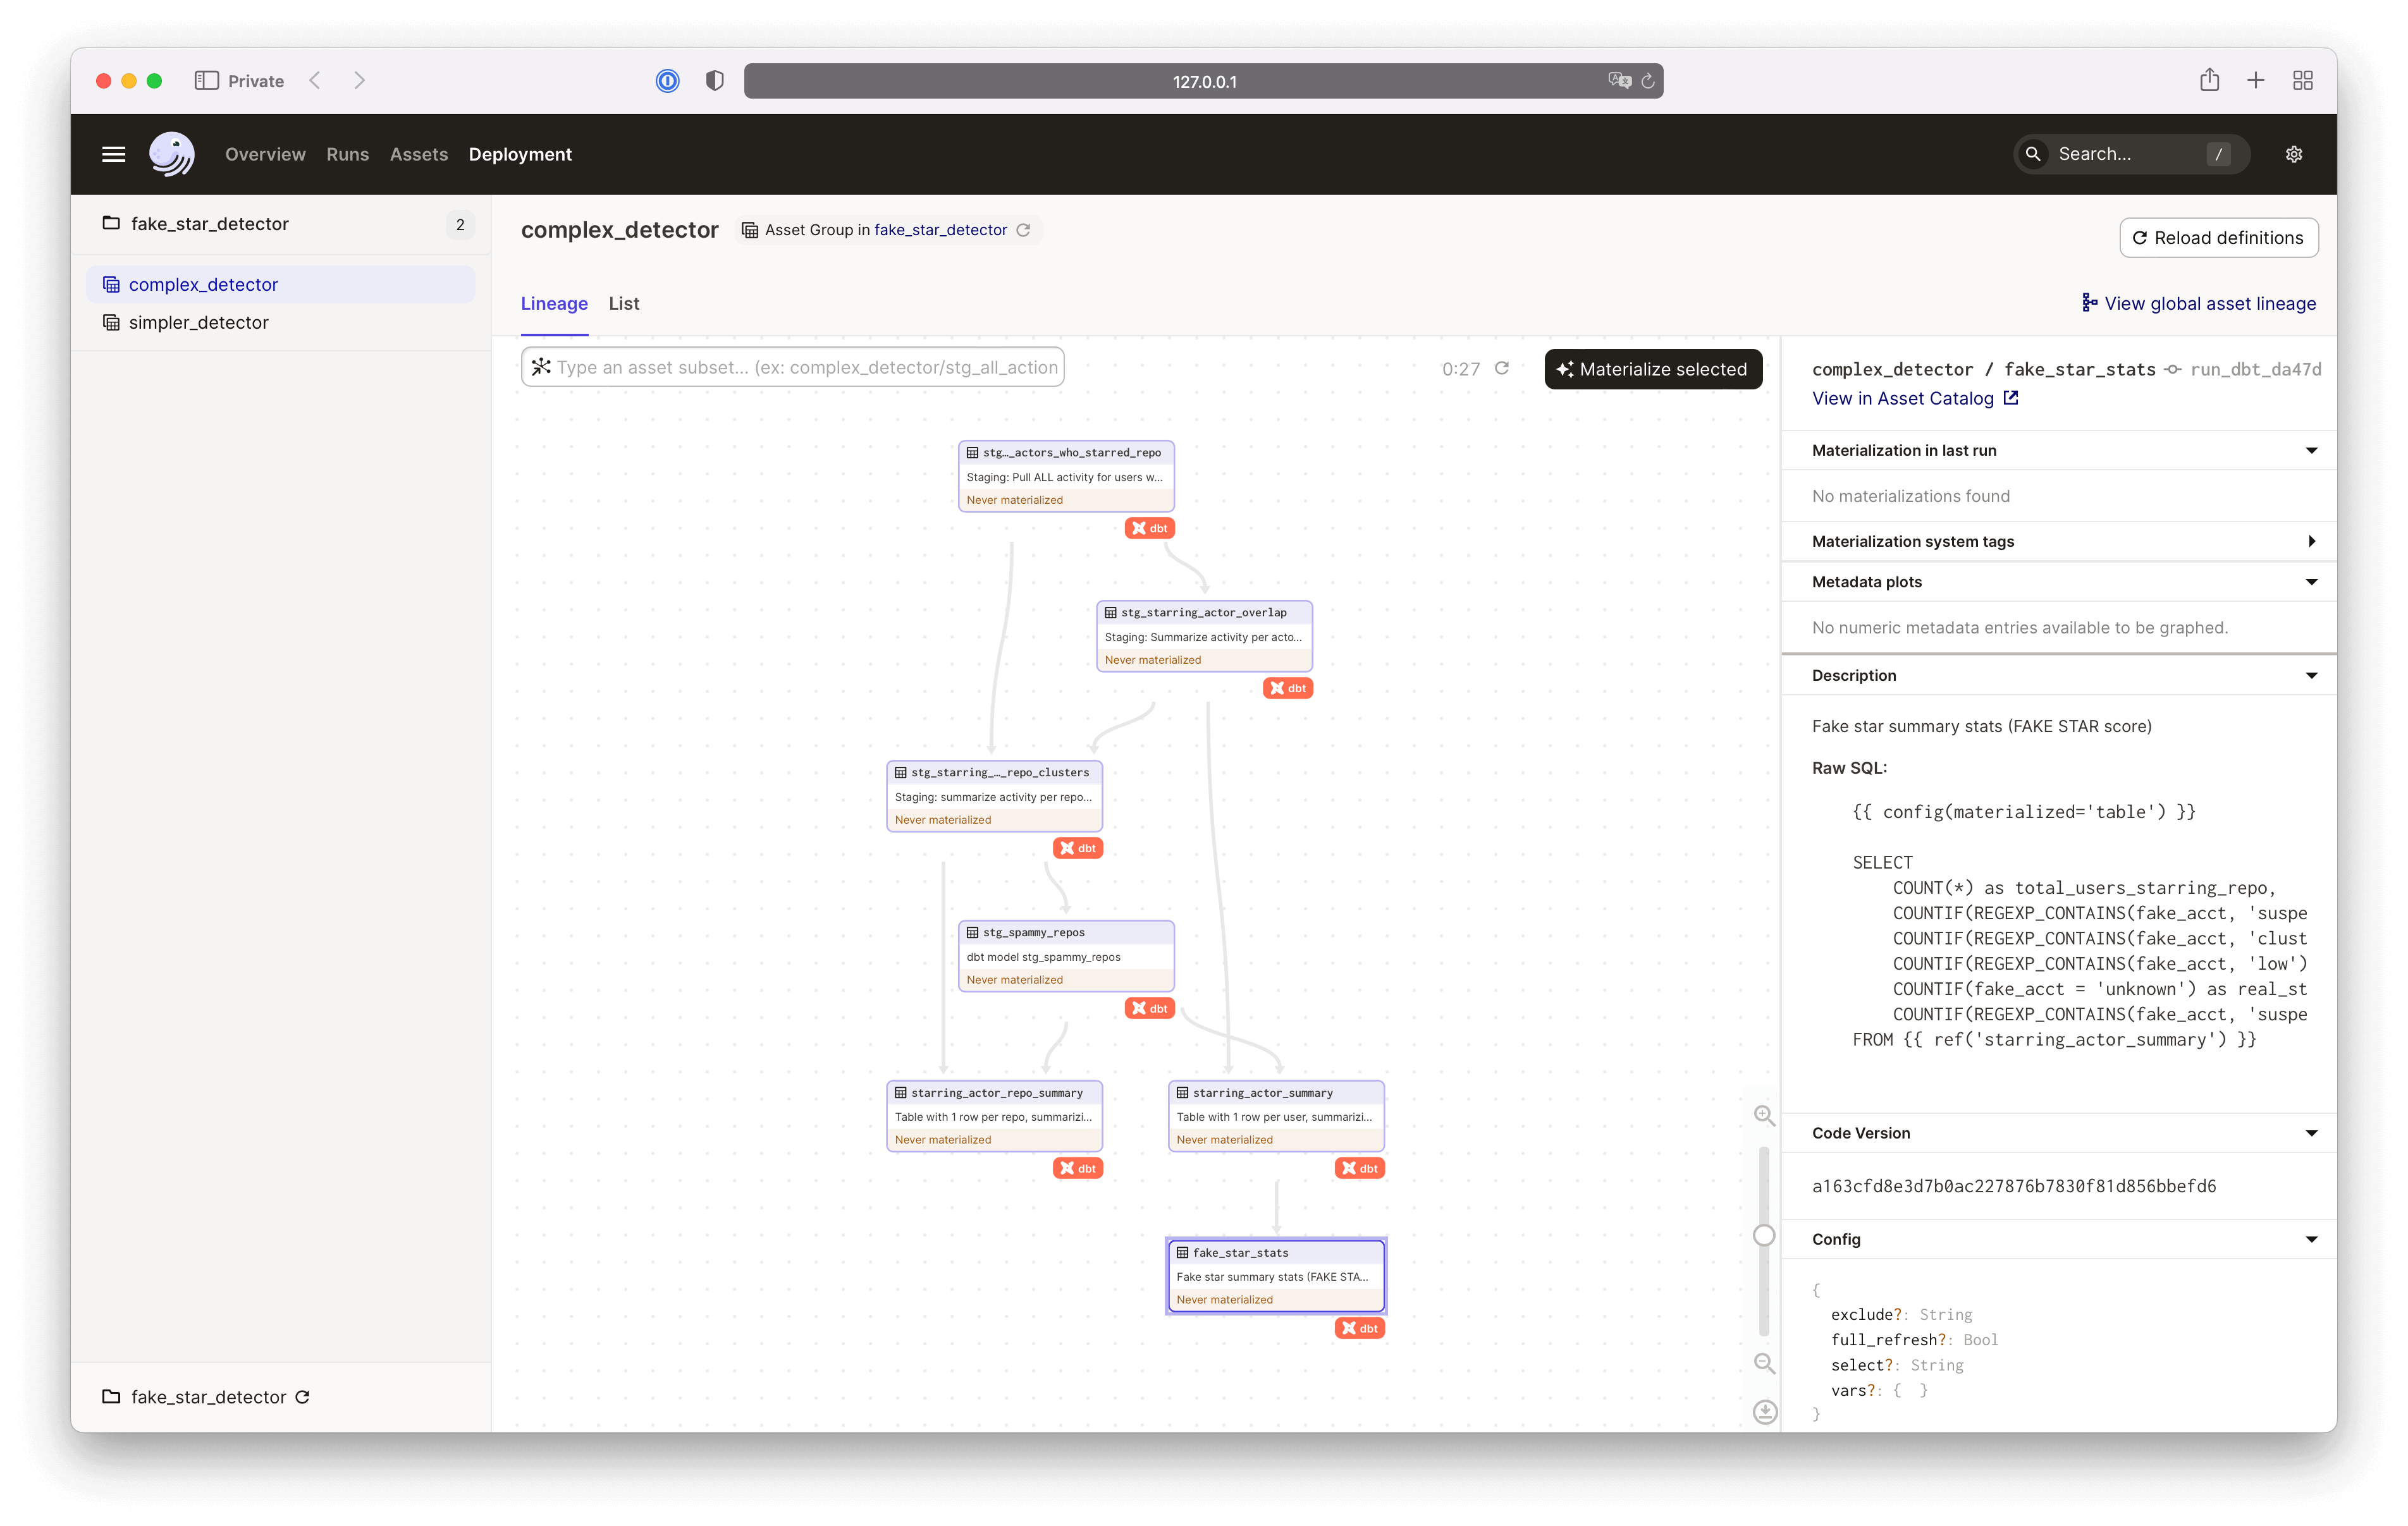Click the dbt badge under fake_star_stats
This screenshot has height=1526, width=2408.
coord(1359,1328)
